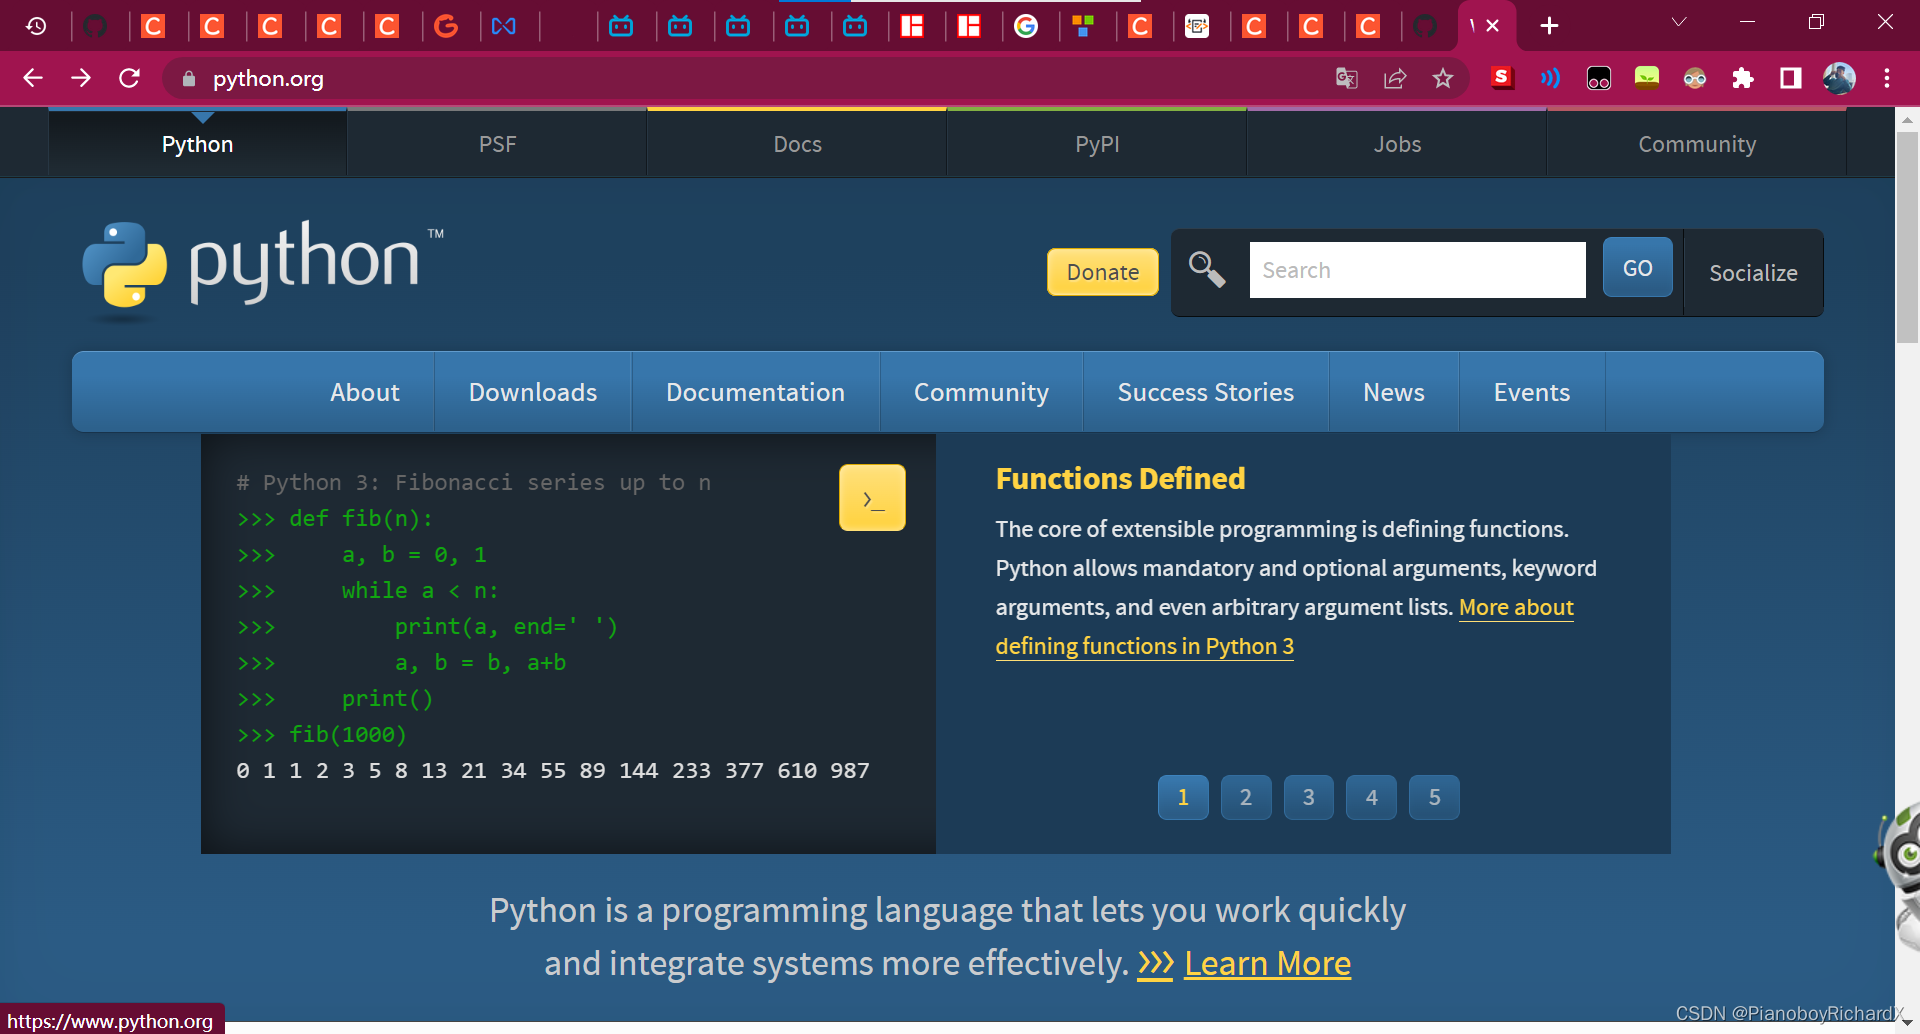Select the Jobs tab in top bar
The height and width of the screenshot is (1034, 1920).
pos(1397,144)
